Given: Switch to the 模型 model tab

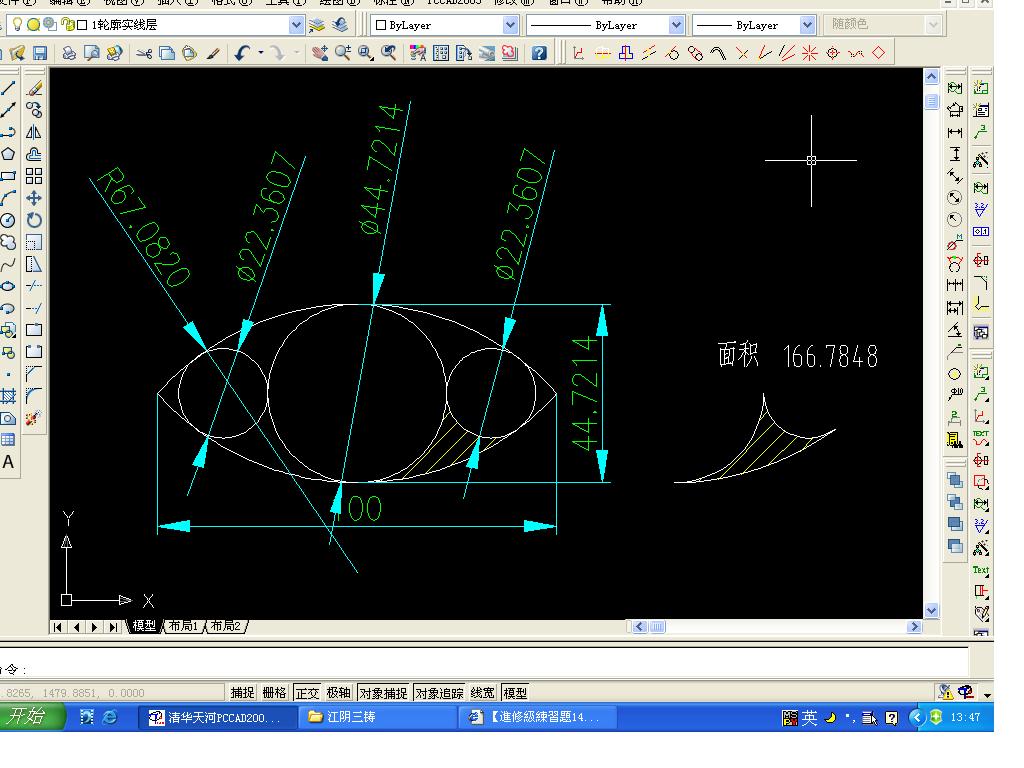Looking at the screenshot, I should 144,626.
